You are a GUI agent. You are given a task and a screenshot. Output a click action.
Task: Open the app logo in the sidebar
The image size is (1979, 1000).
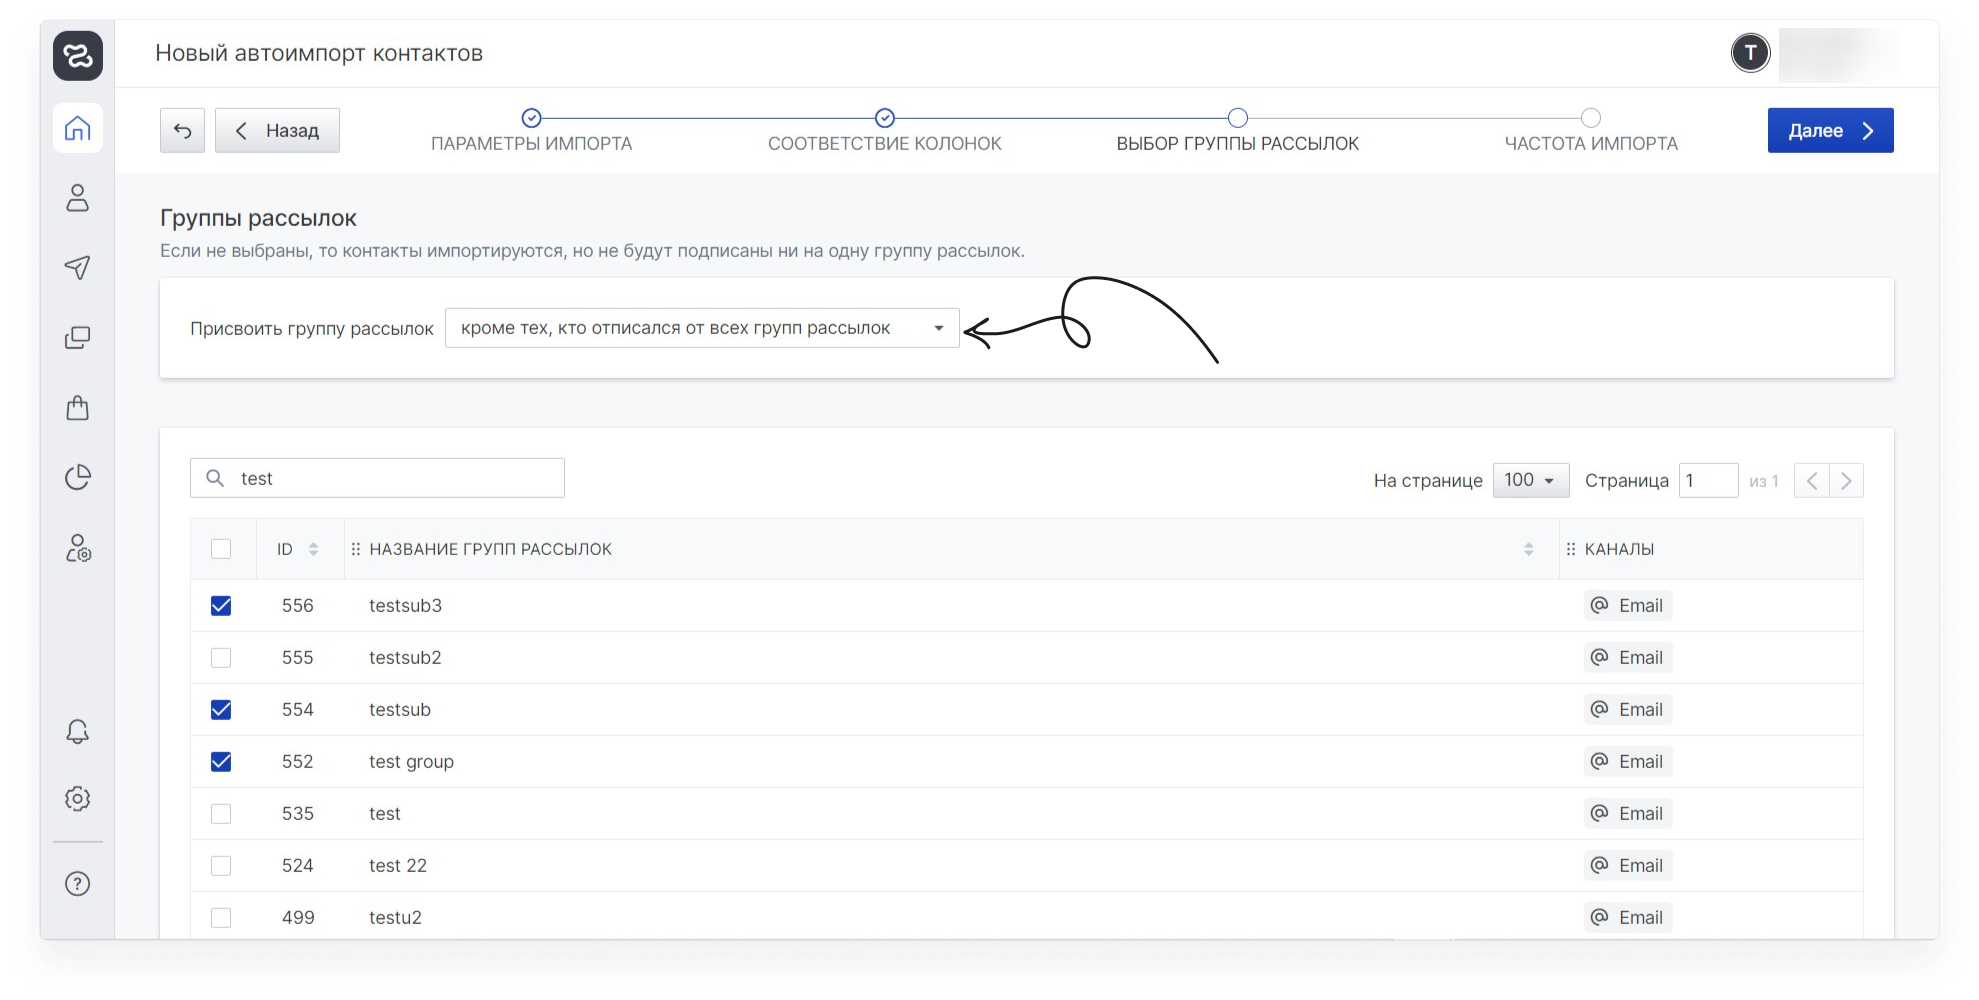78,56
